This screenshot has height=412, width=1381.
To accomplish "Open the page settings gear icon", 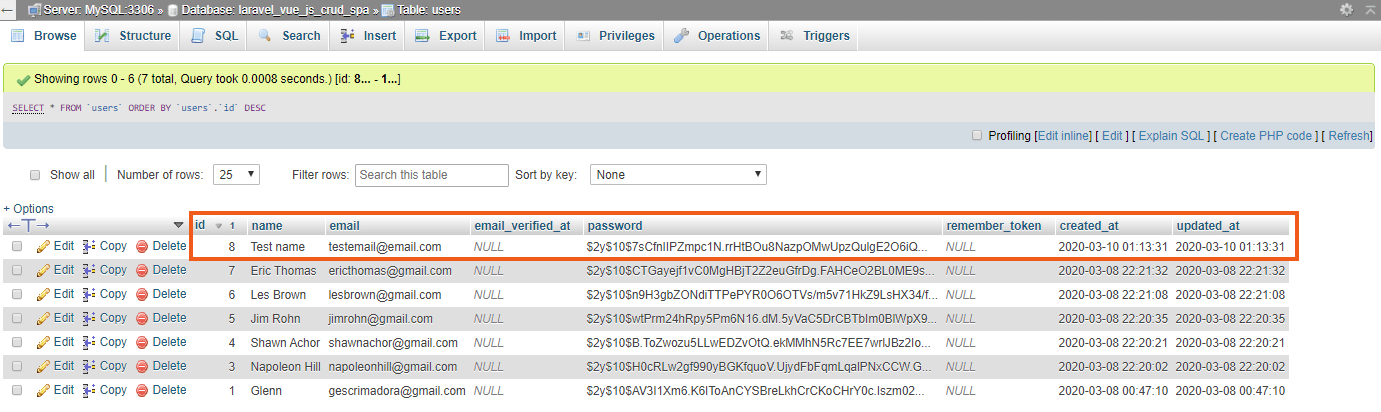I will tap(1346, 9).
